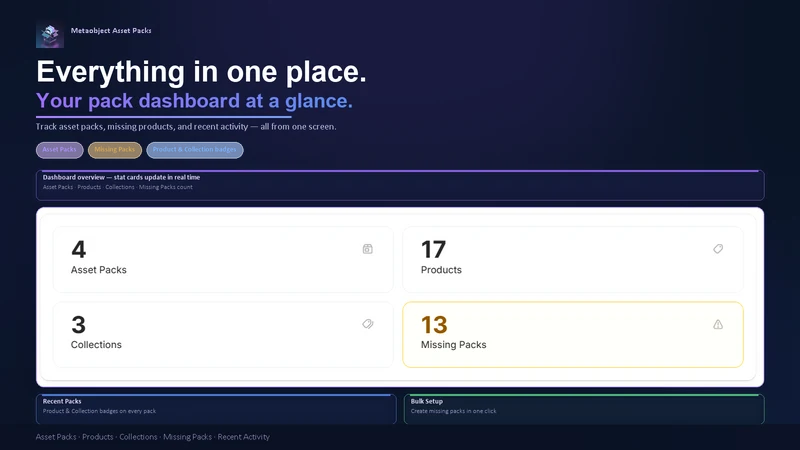The width and height of the screenshot is (800, 450).
Task: Click the Collections tags icon
Action: 368,324
